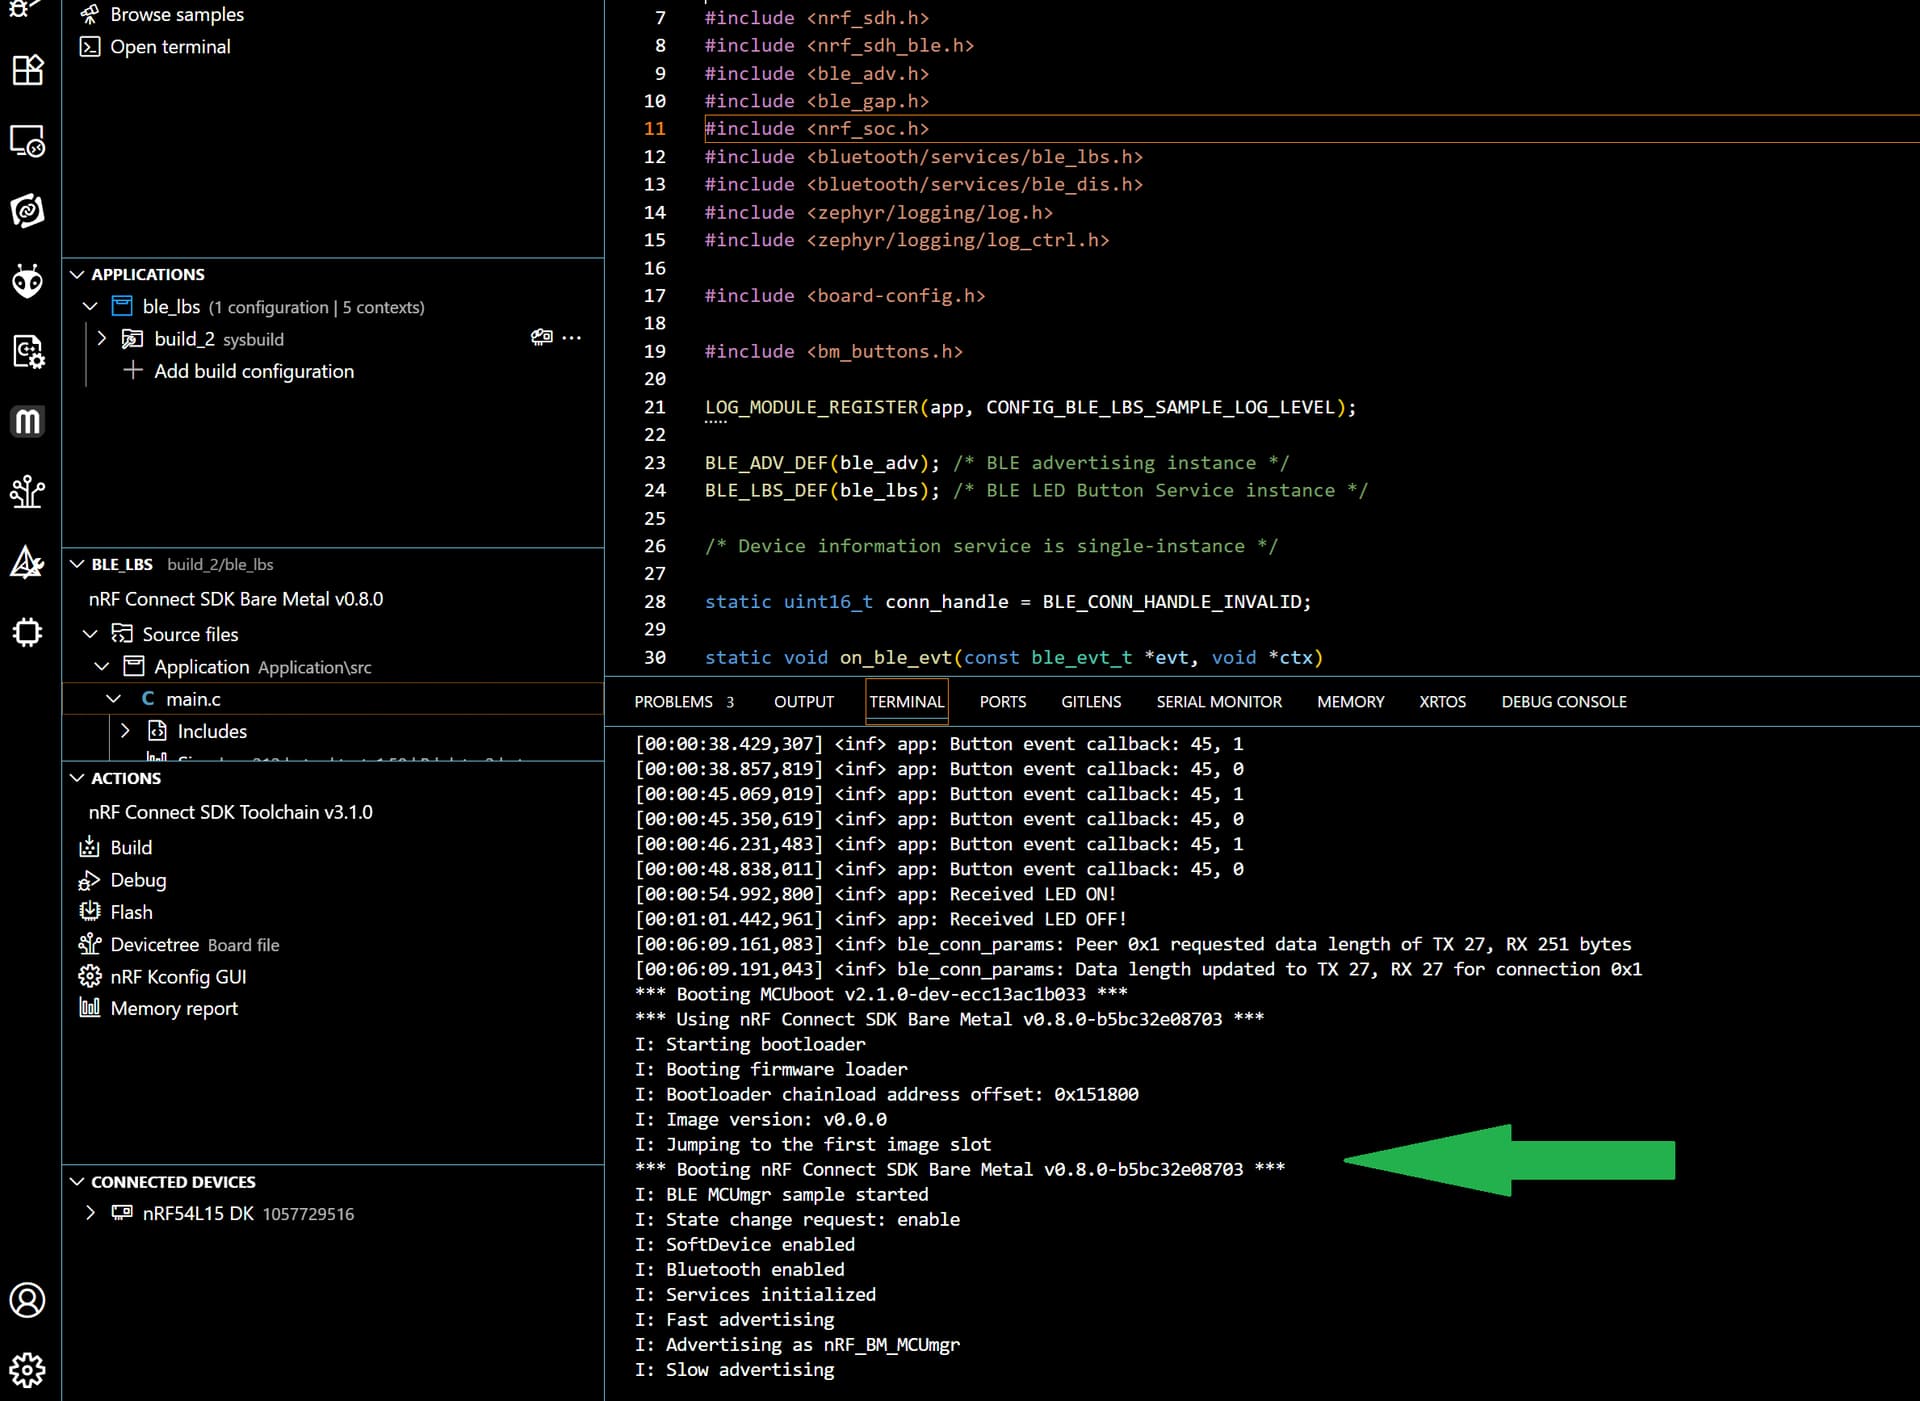Image resolution: width=1920 pixels, height=1401 pixels.
Task: Collapse the Application src folder
Action: coord(102,666)
